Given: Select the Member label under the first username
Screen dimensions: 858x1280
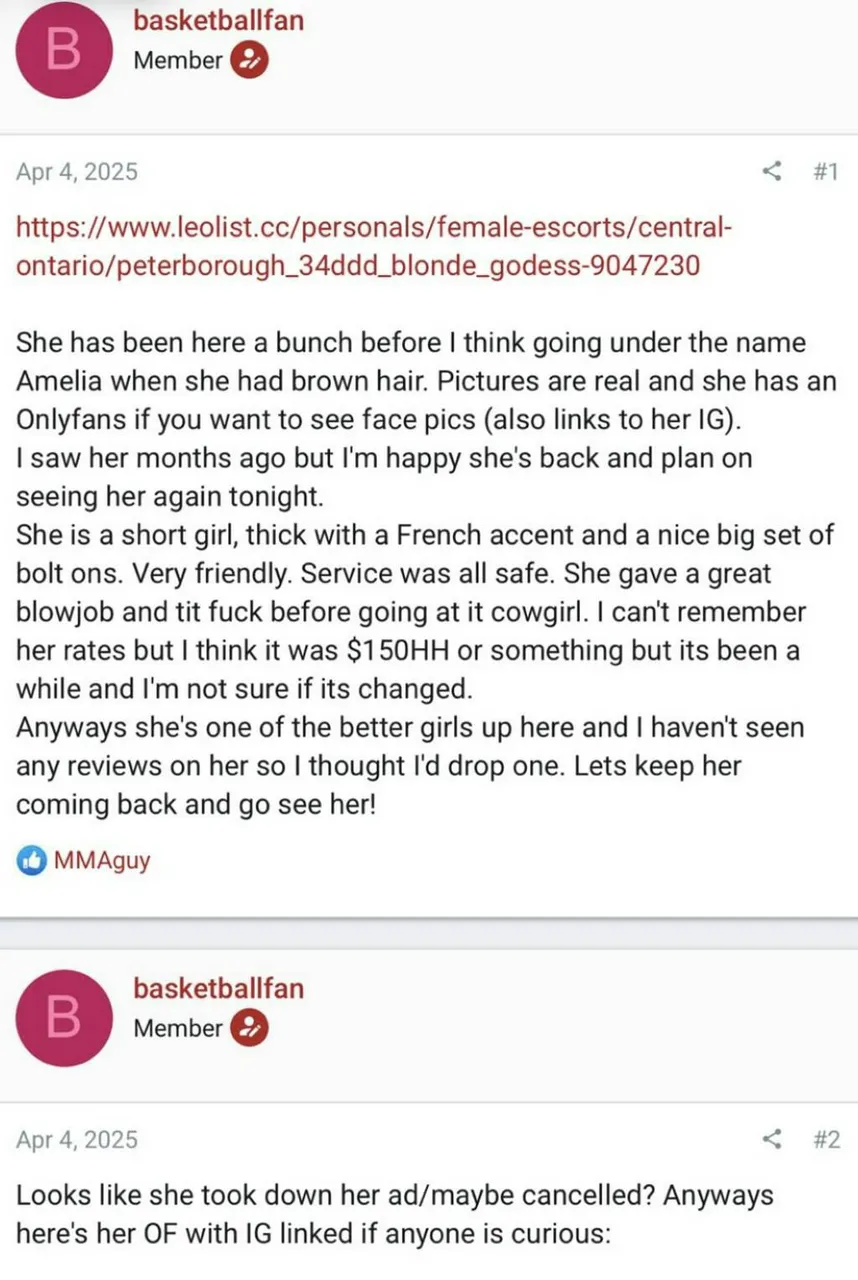Looking at the screenshot, I should pos(176,60).
